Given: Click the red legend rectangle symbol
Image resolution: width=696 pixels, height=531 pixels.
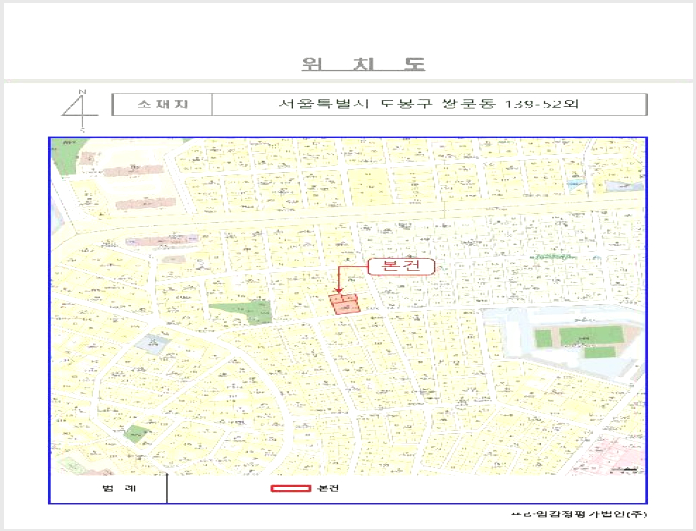Looking at the screenshot, I should click(291, 488).
